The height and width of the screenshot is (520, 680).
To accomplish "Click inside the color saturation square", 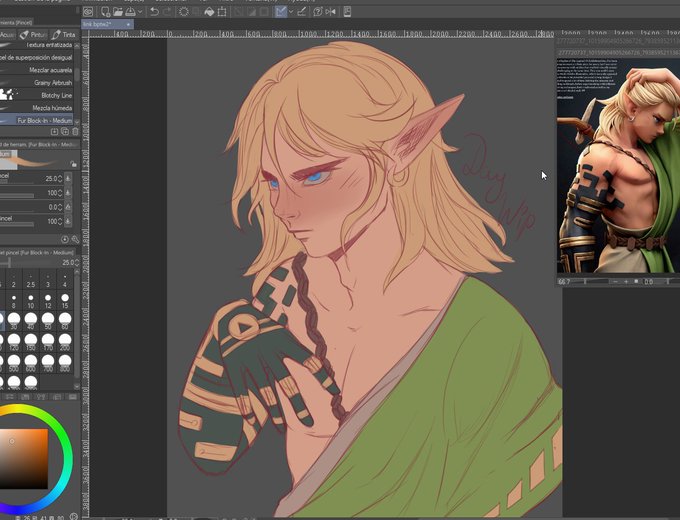I will pyautogui.click(x=23, y=459).
